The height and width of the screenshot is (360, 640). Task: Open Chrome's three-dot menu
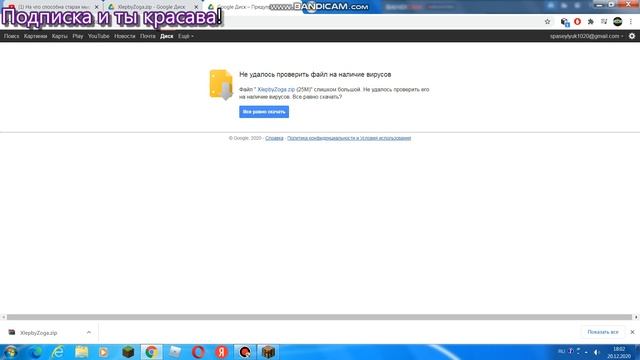[631, 22]
